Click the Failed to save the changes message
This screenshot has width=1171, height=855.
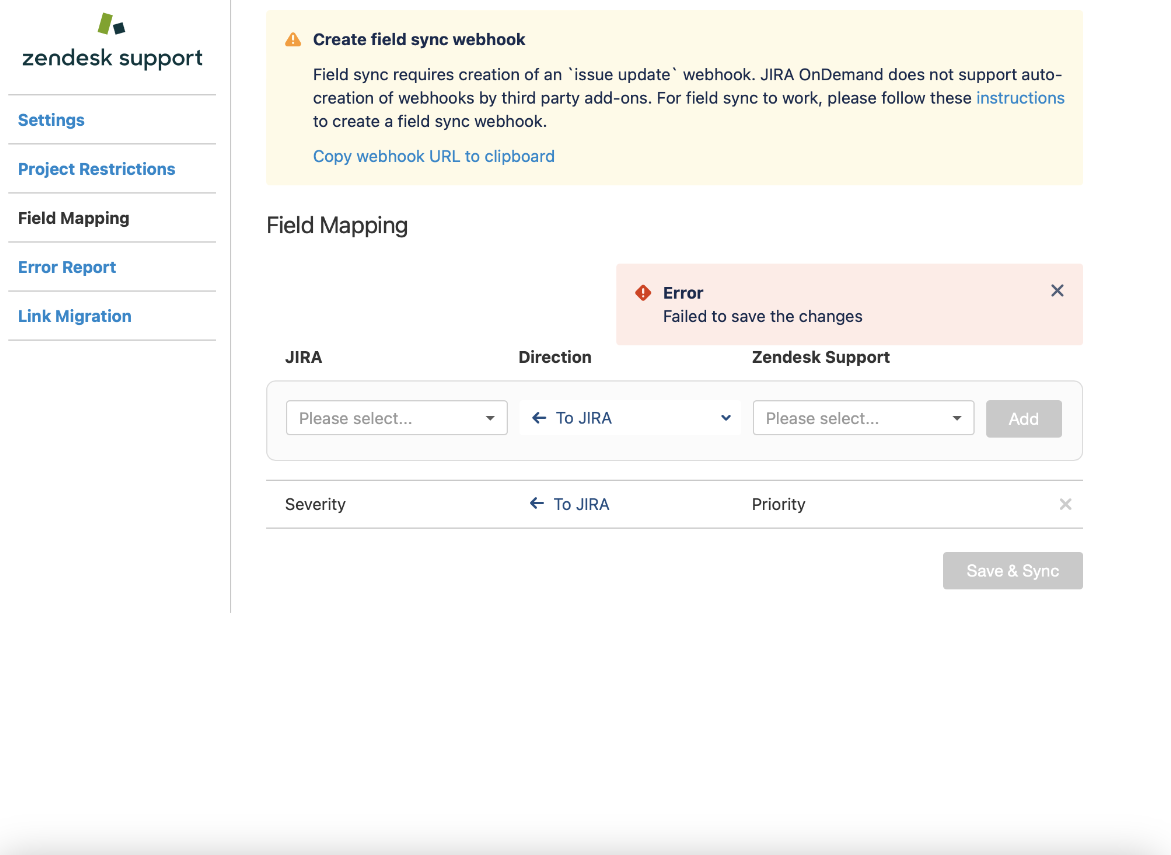coord(762,317)
